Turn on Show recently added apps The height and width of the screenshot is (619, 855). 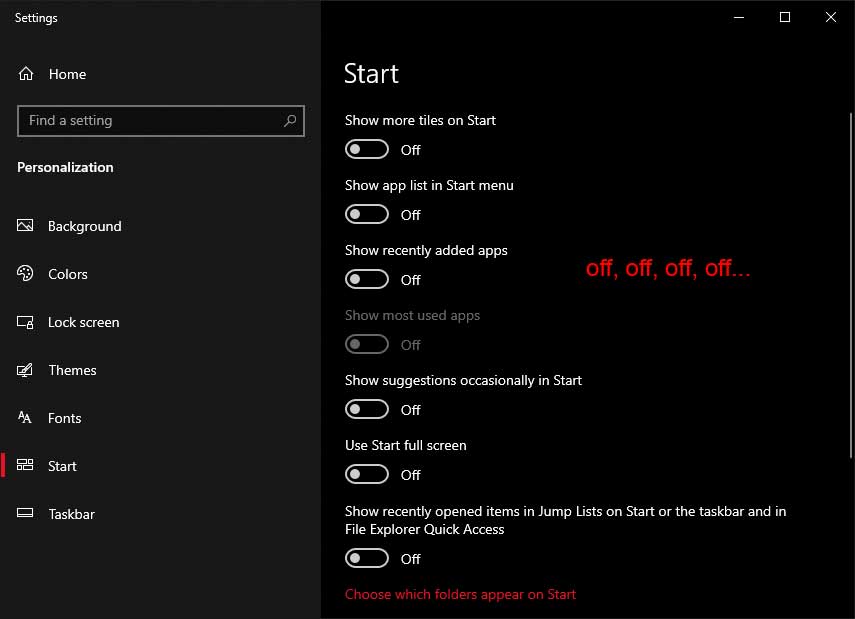[x=366, y=279]
